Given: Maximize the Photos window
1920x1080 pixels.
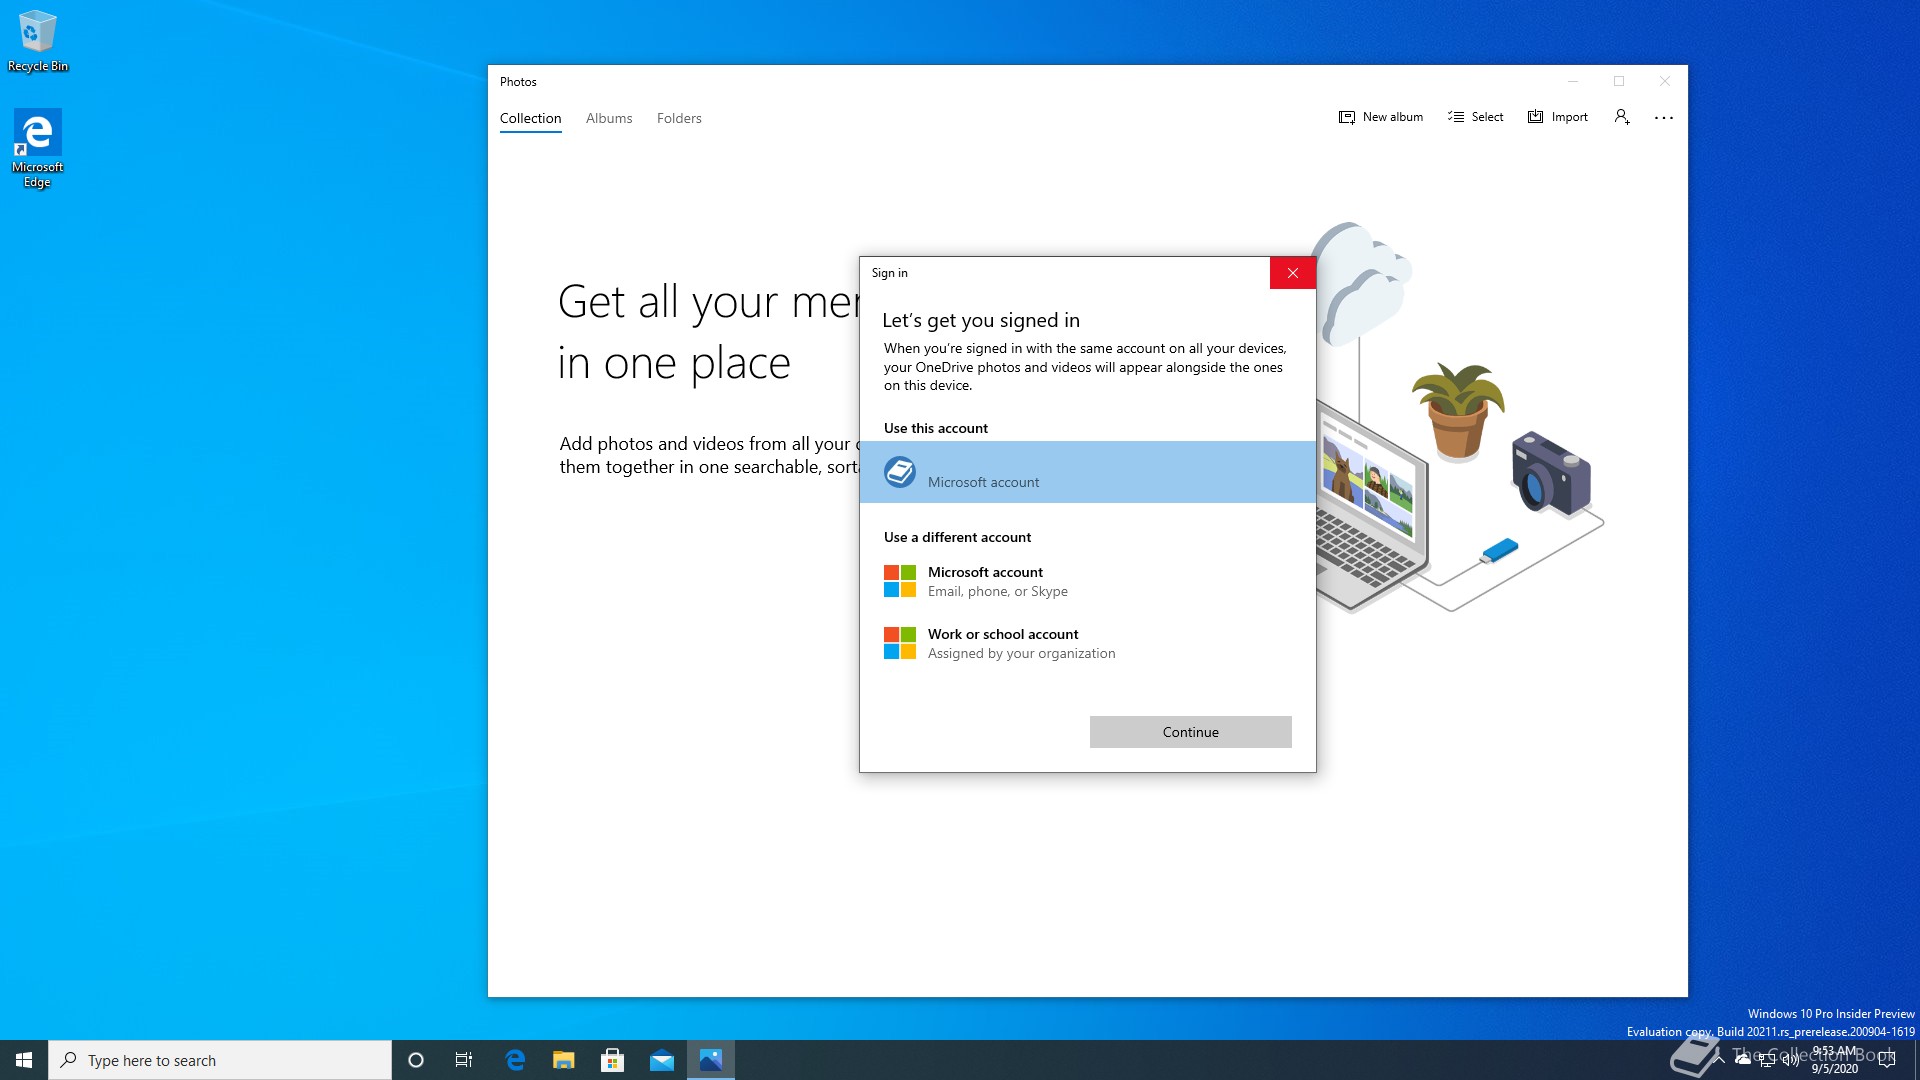Looking at the screenshot, I should tap(1619, 81).
